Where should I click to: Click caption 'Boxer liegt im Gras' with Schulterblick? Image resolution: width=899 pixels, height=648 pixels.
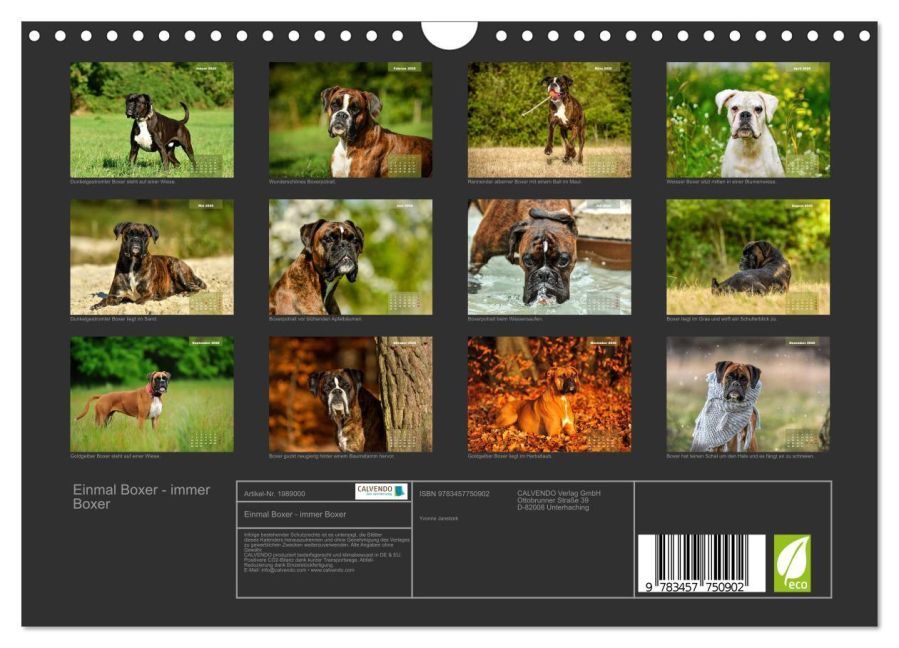(x=721, y=319)
